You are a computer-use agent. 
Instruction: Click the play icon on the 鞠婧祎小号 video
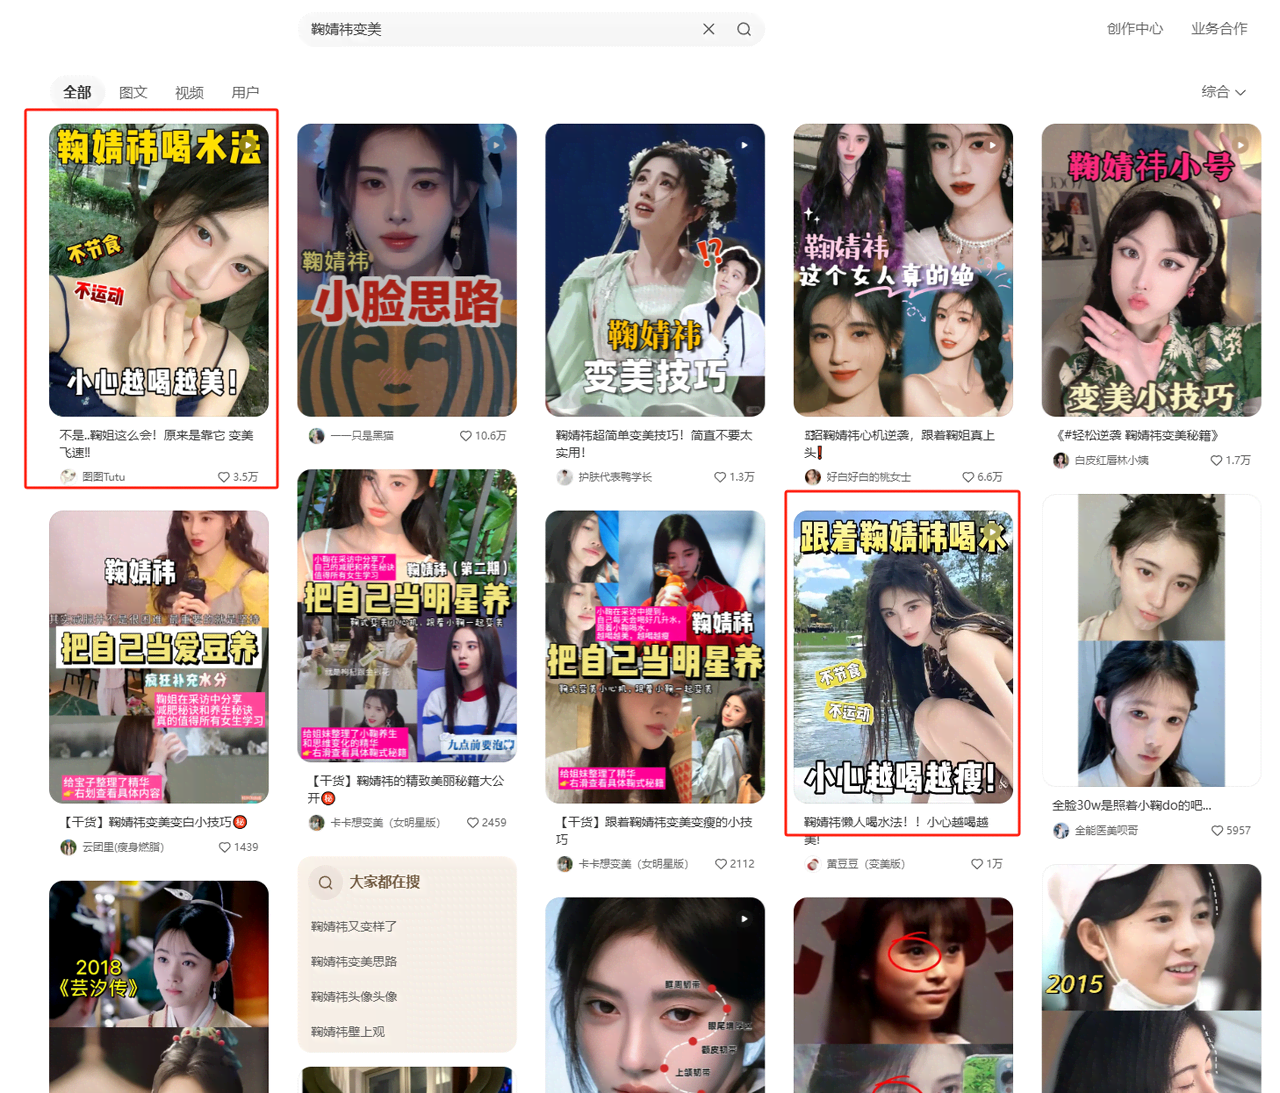pos(1243,143)
